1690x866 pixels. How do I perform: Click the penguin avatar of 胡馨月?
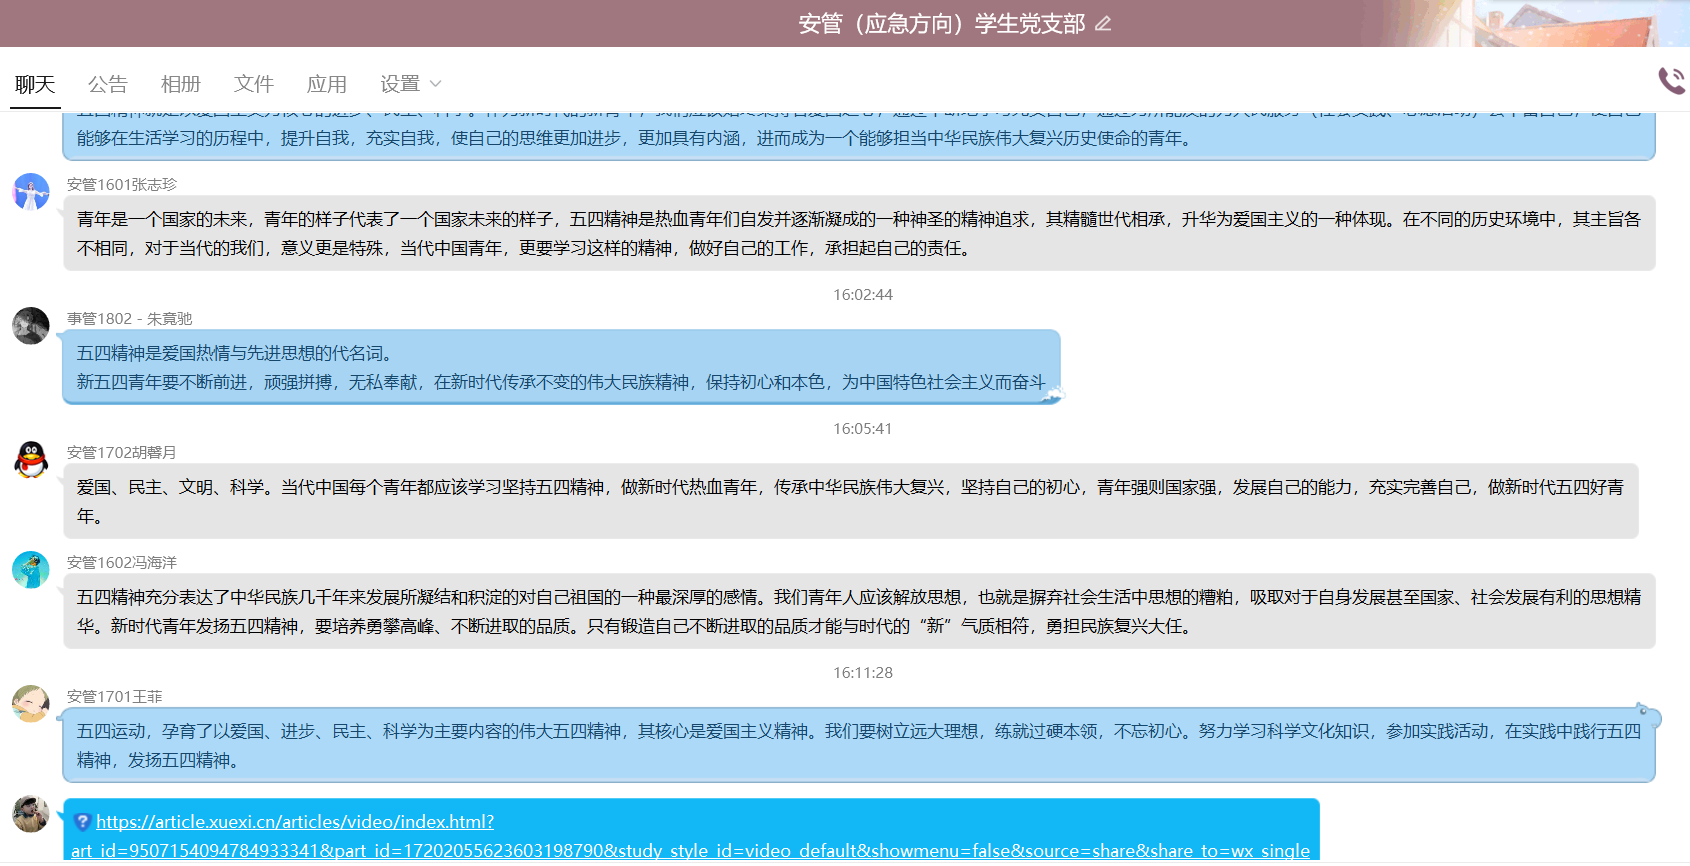[x=31, y=459]
